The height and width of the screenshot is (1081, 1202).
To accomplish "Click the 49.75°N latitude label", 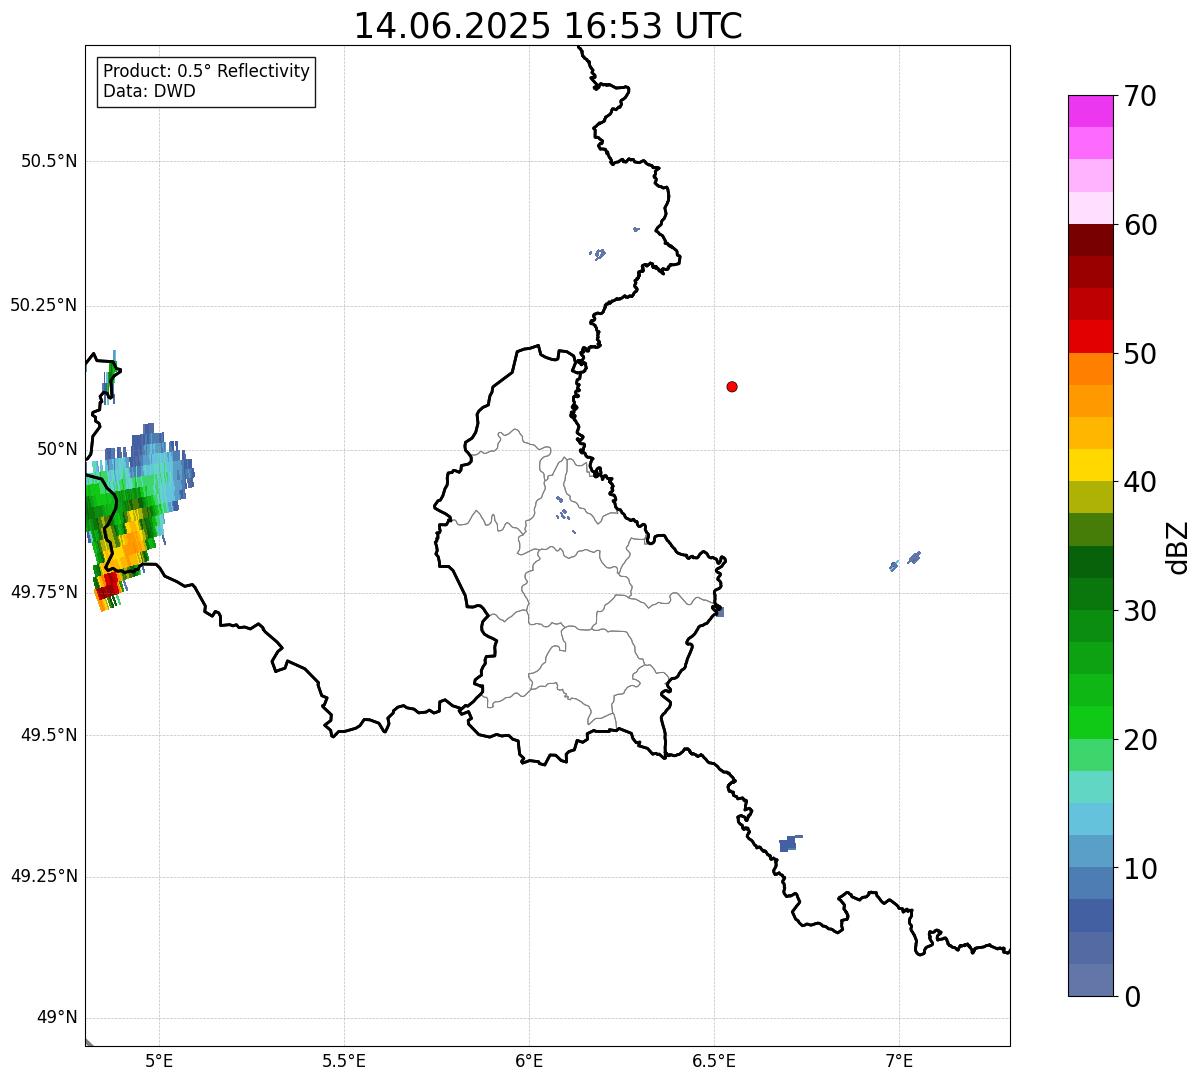I will click(44, 592).
